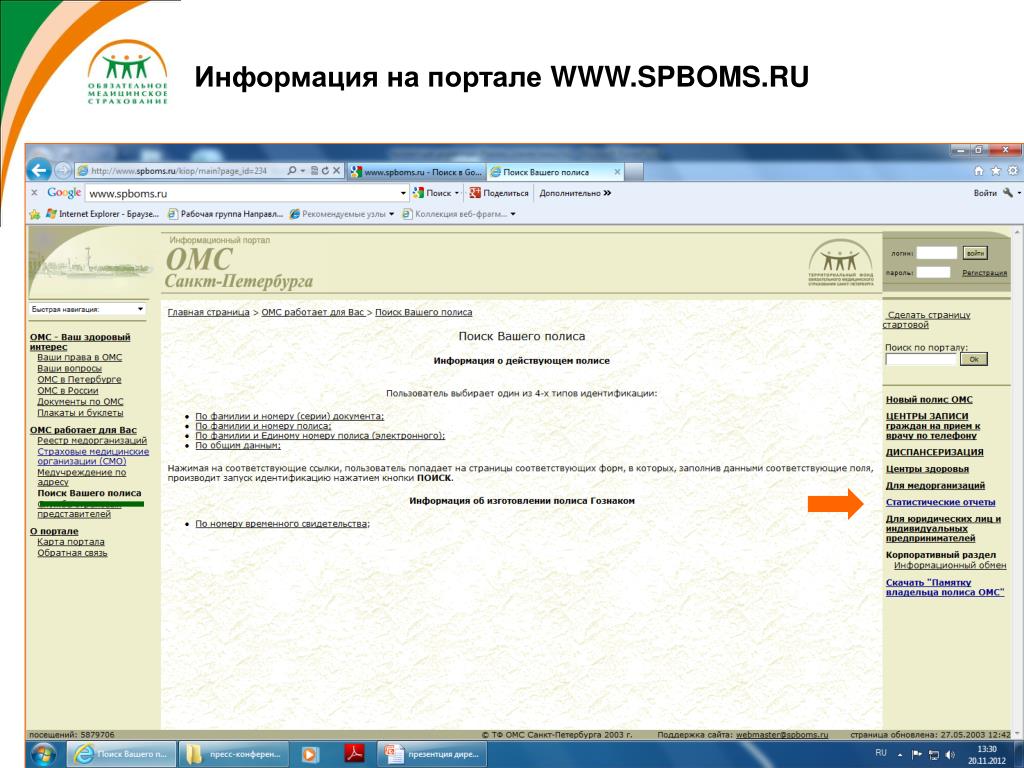Open 'По общим данным' link
The image size is (1024, 768).
(x=238, y=445)
